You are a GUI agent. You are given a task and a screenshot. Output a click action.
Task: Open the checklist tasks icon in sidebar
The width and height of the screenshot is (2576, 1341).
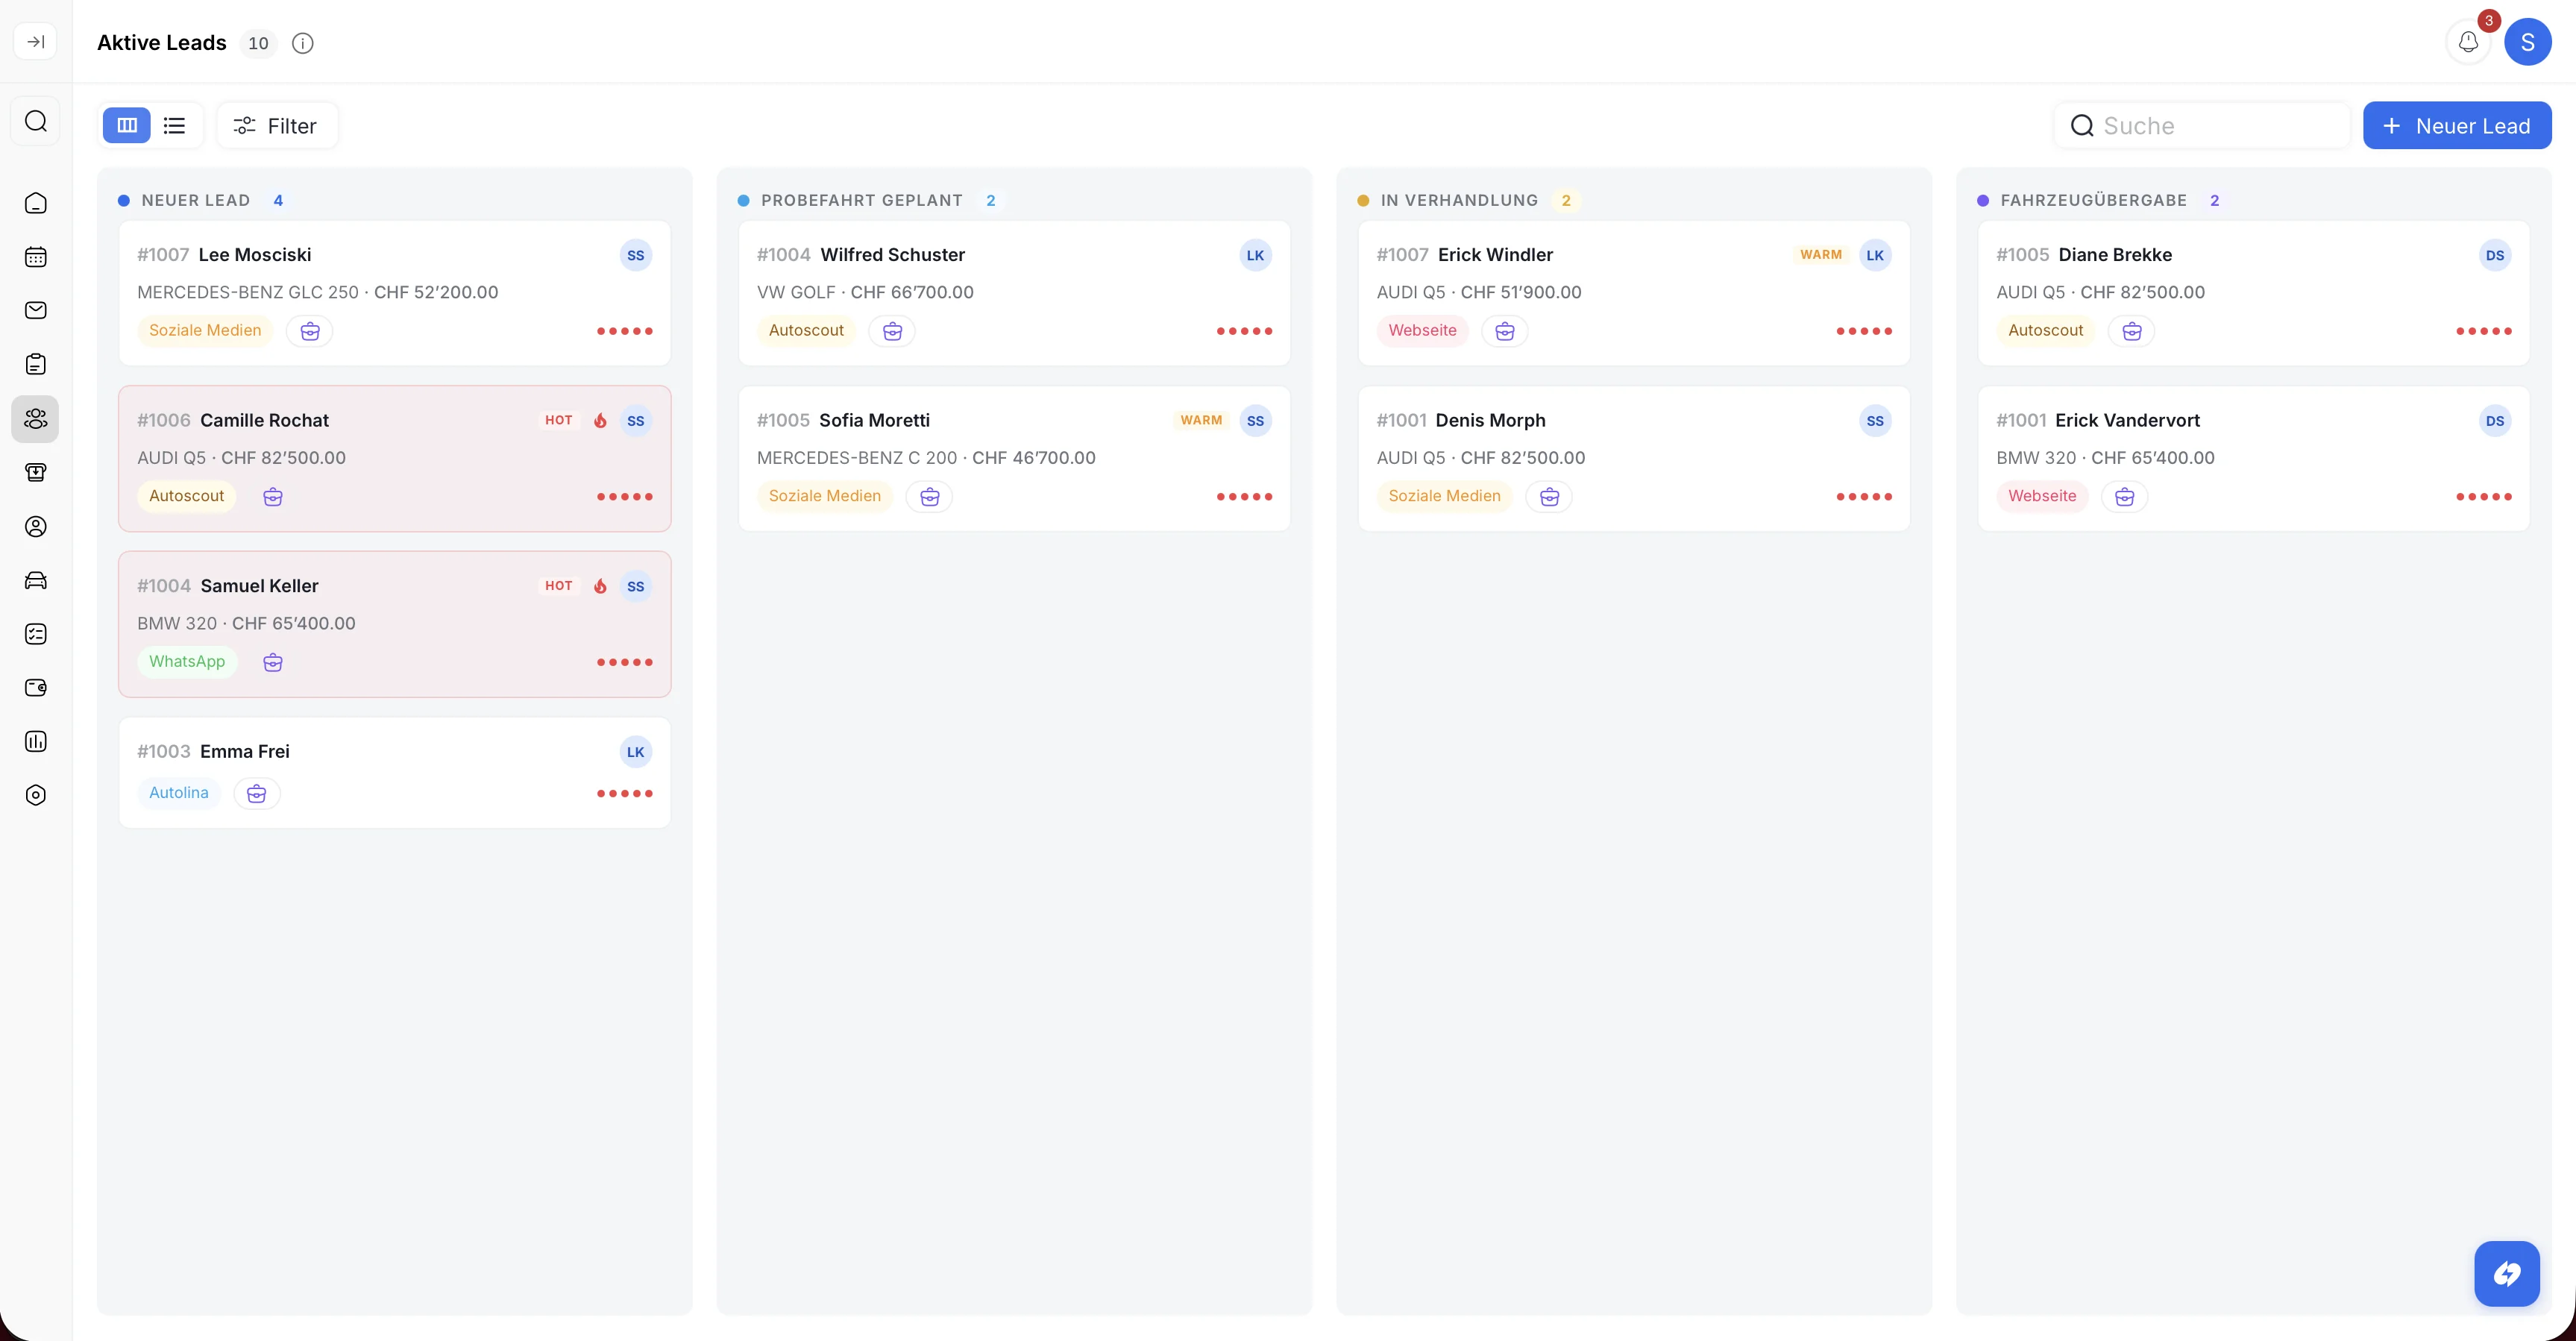[36, 634]
